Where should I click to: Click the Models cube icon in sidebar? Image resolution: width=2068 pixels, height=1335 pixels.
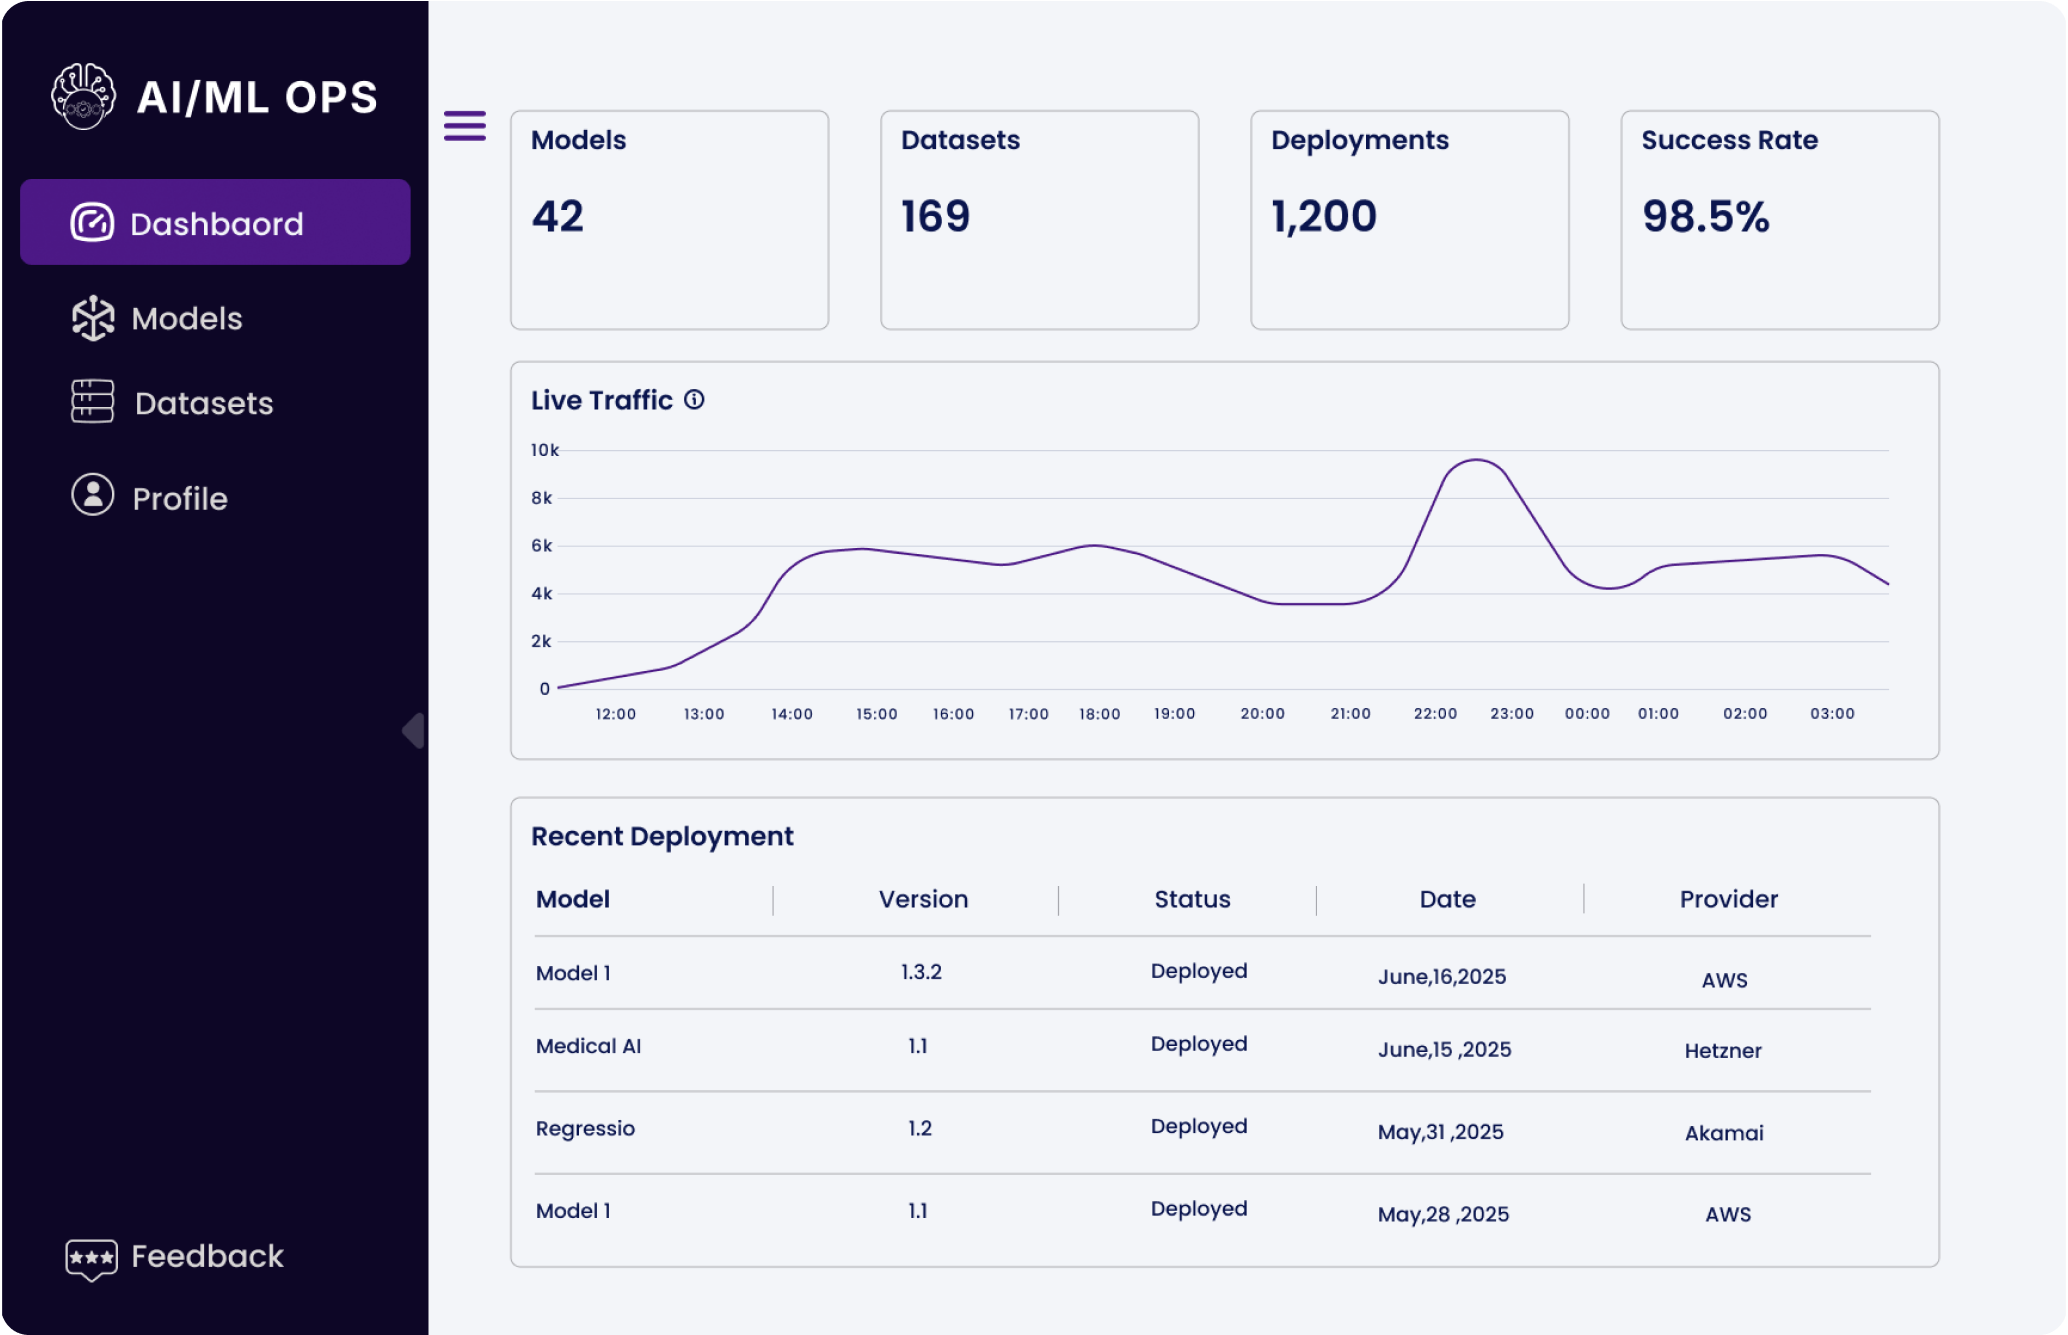click(x=93, y=318)
